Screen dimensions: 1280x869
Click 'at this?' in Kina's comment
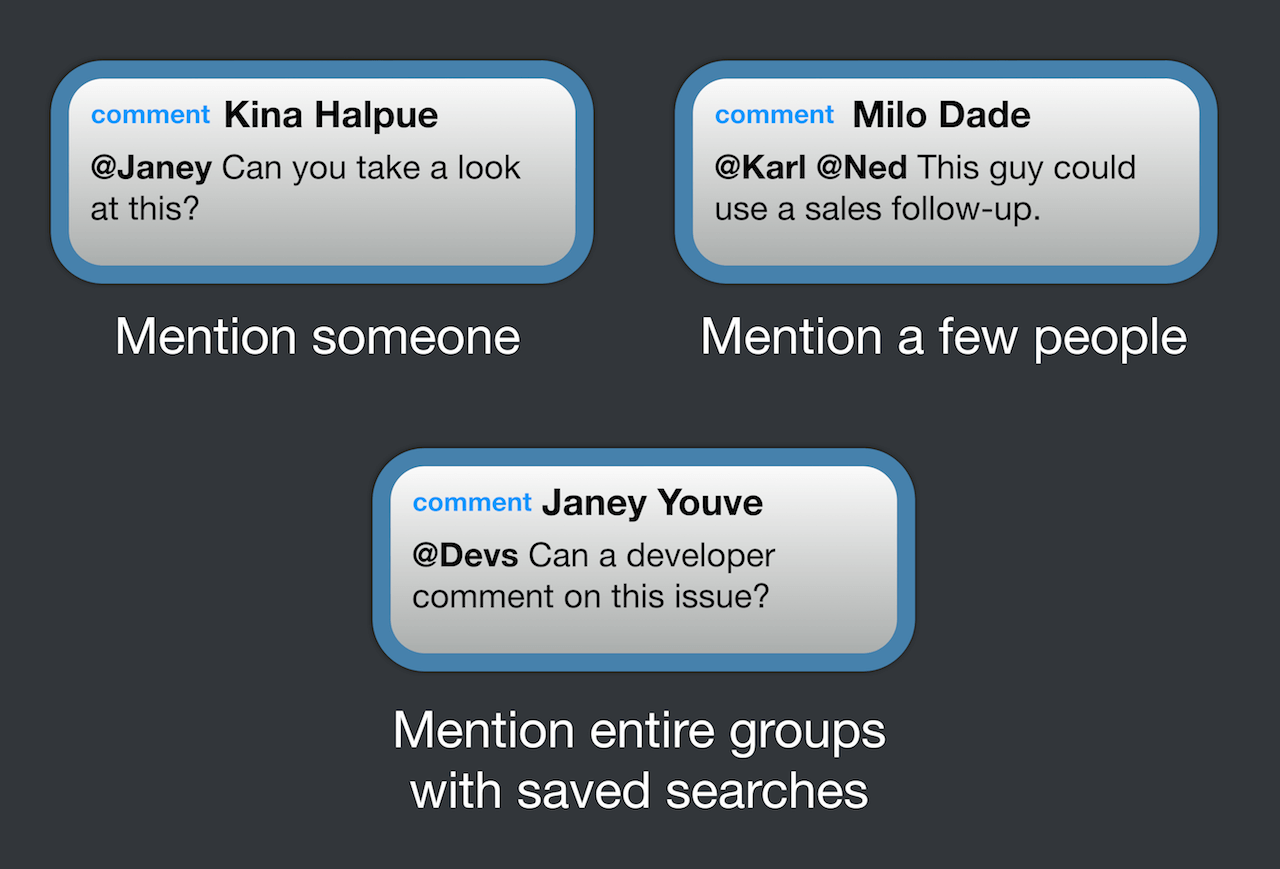point(146,211)
